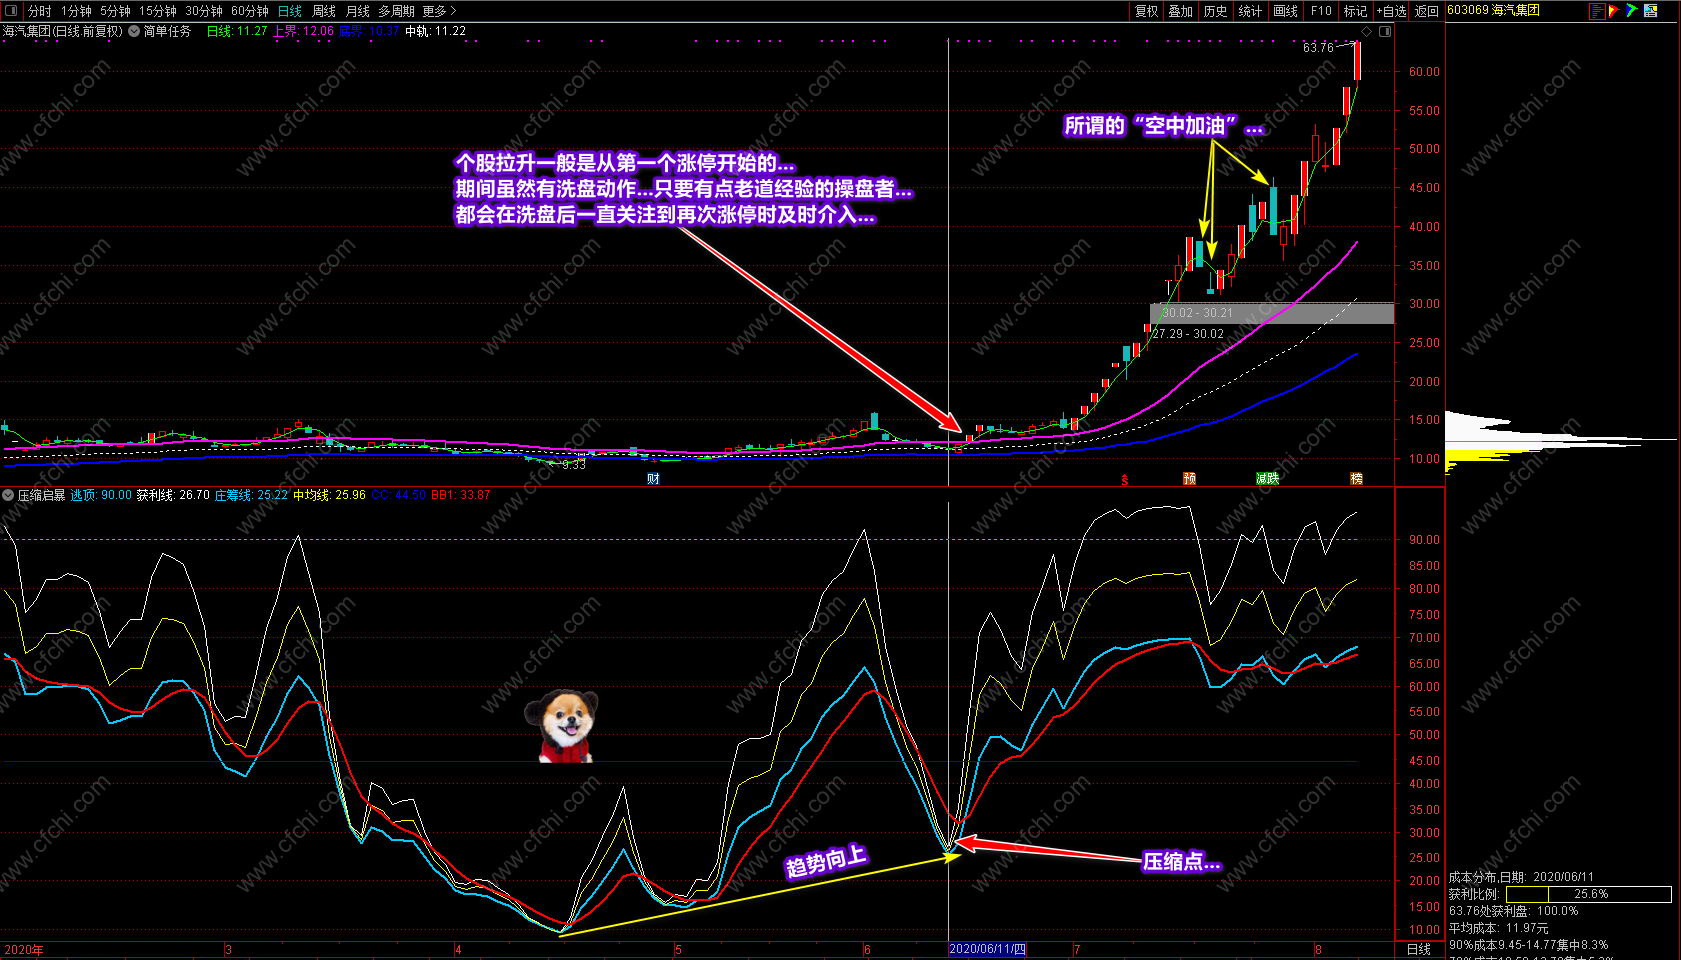Click the 63.76 high price label
1681x960 pixels.
(x=1318, y=48)
